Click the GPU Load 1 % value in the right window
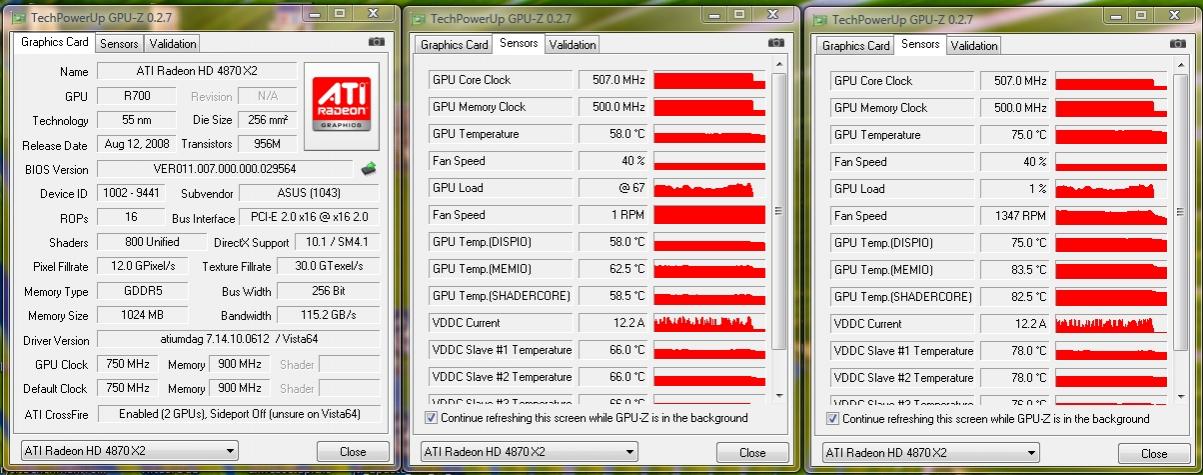Screen dimensions: 1203x475 [x=1015, y=189]
